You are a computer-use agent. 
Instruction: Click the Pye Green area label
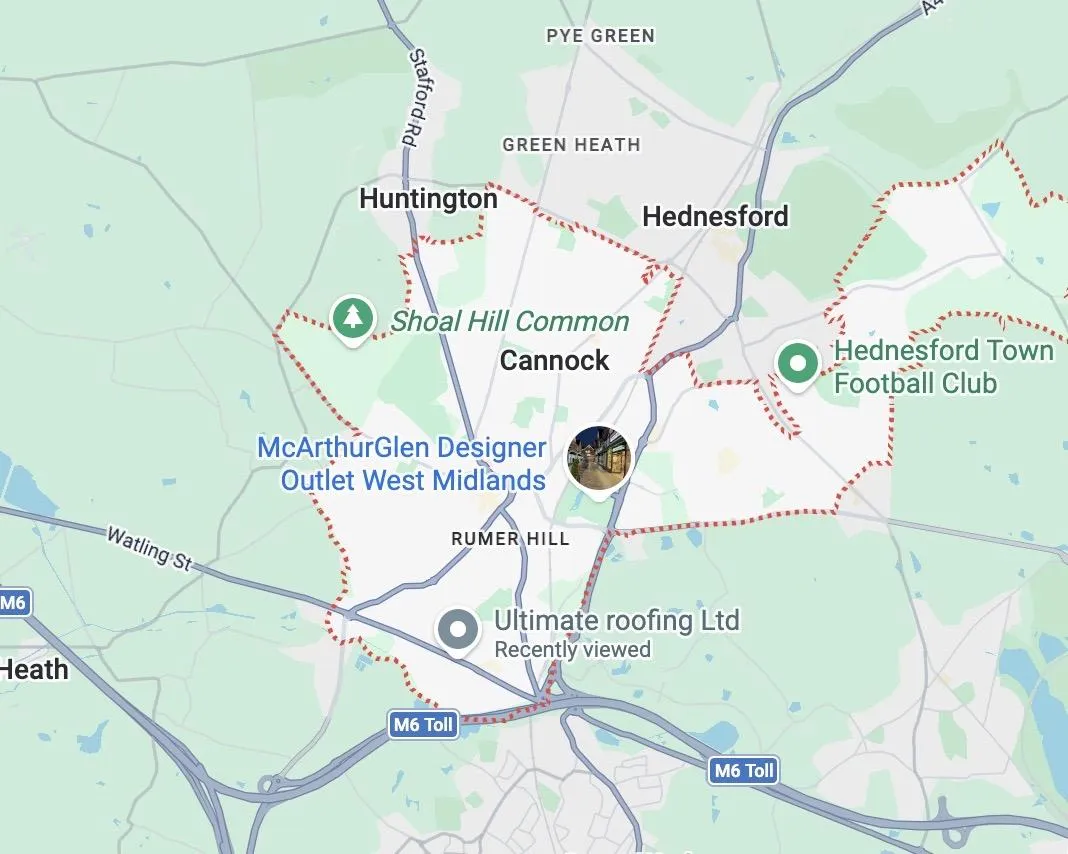coord(601,36)
